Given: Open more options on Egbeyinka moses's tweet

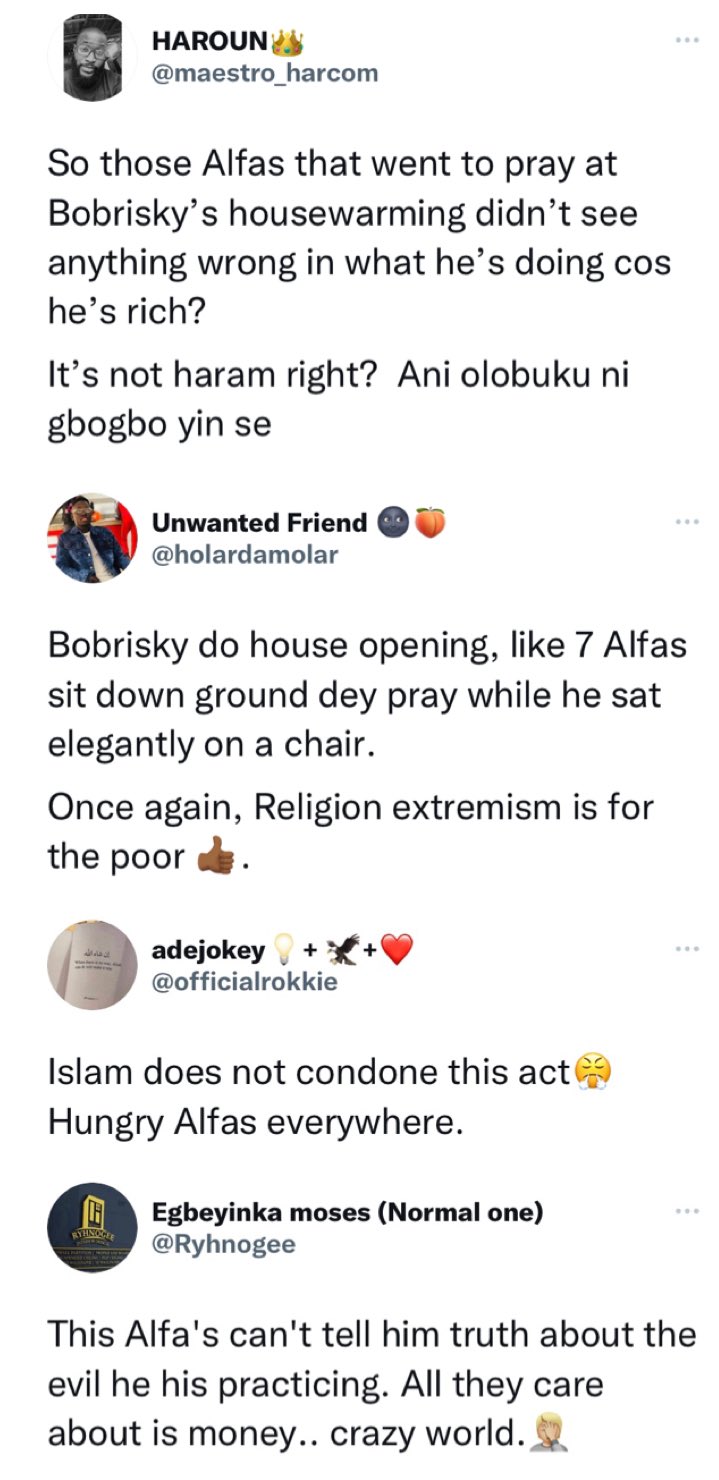Looking at the screenshot, I should coord(685,1211).
